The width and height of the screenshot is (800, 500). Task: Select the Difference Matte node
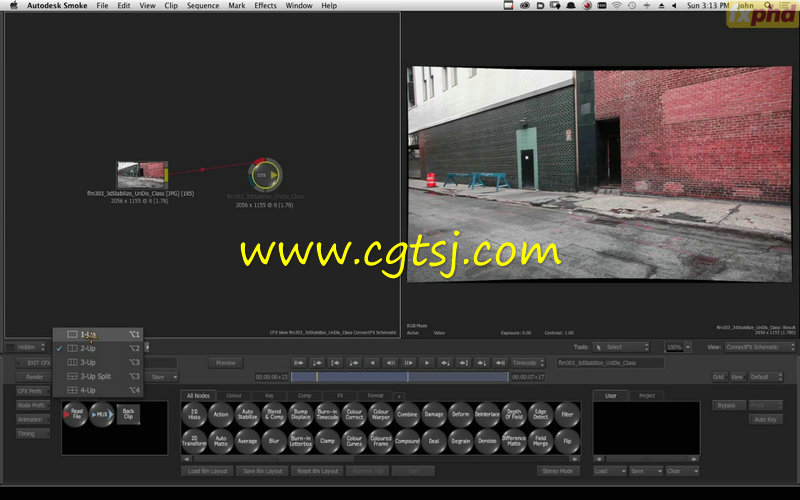tap(514, 441)
